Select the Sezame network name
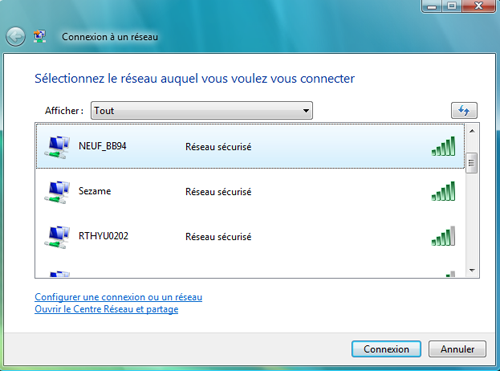The height and width of the screenshot is (371, 500). 95,191
